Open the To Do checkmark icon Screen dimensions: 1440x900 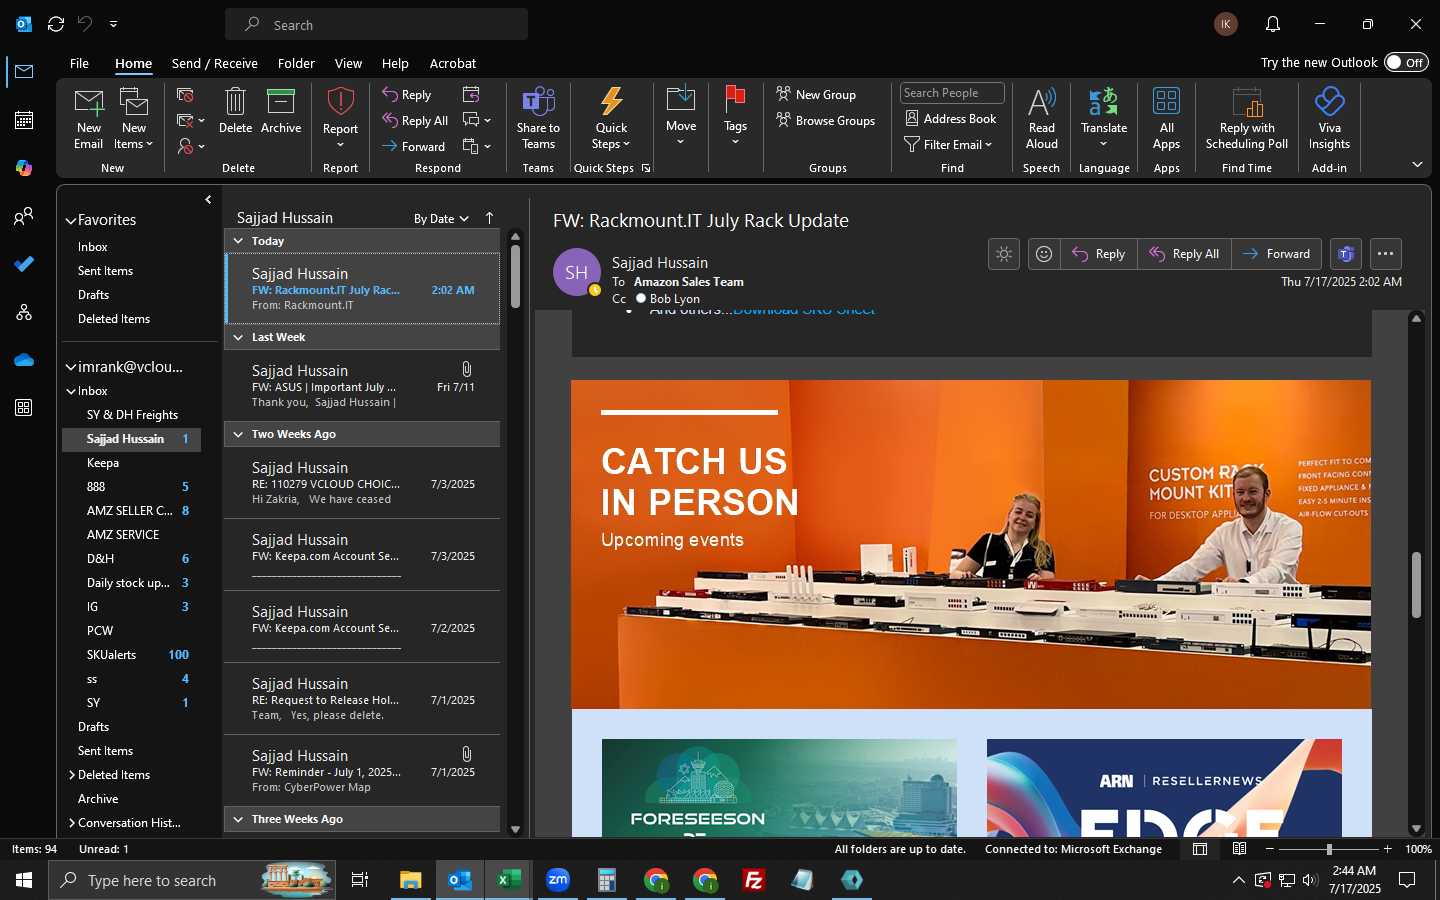click(24, 264)
